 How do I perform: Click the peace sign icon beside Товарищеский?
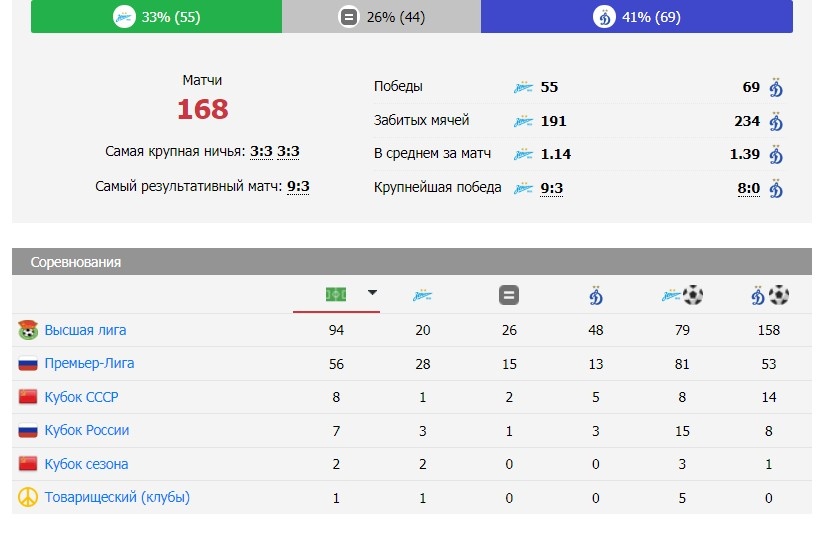click(x=28, y=497)
